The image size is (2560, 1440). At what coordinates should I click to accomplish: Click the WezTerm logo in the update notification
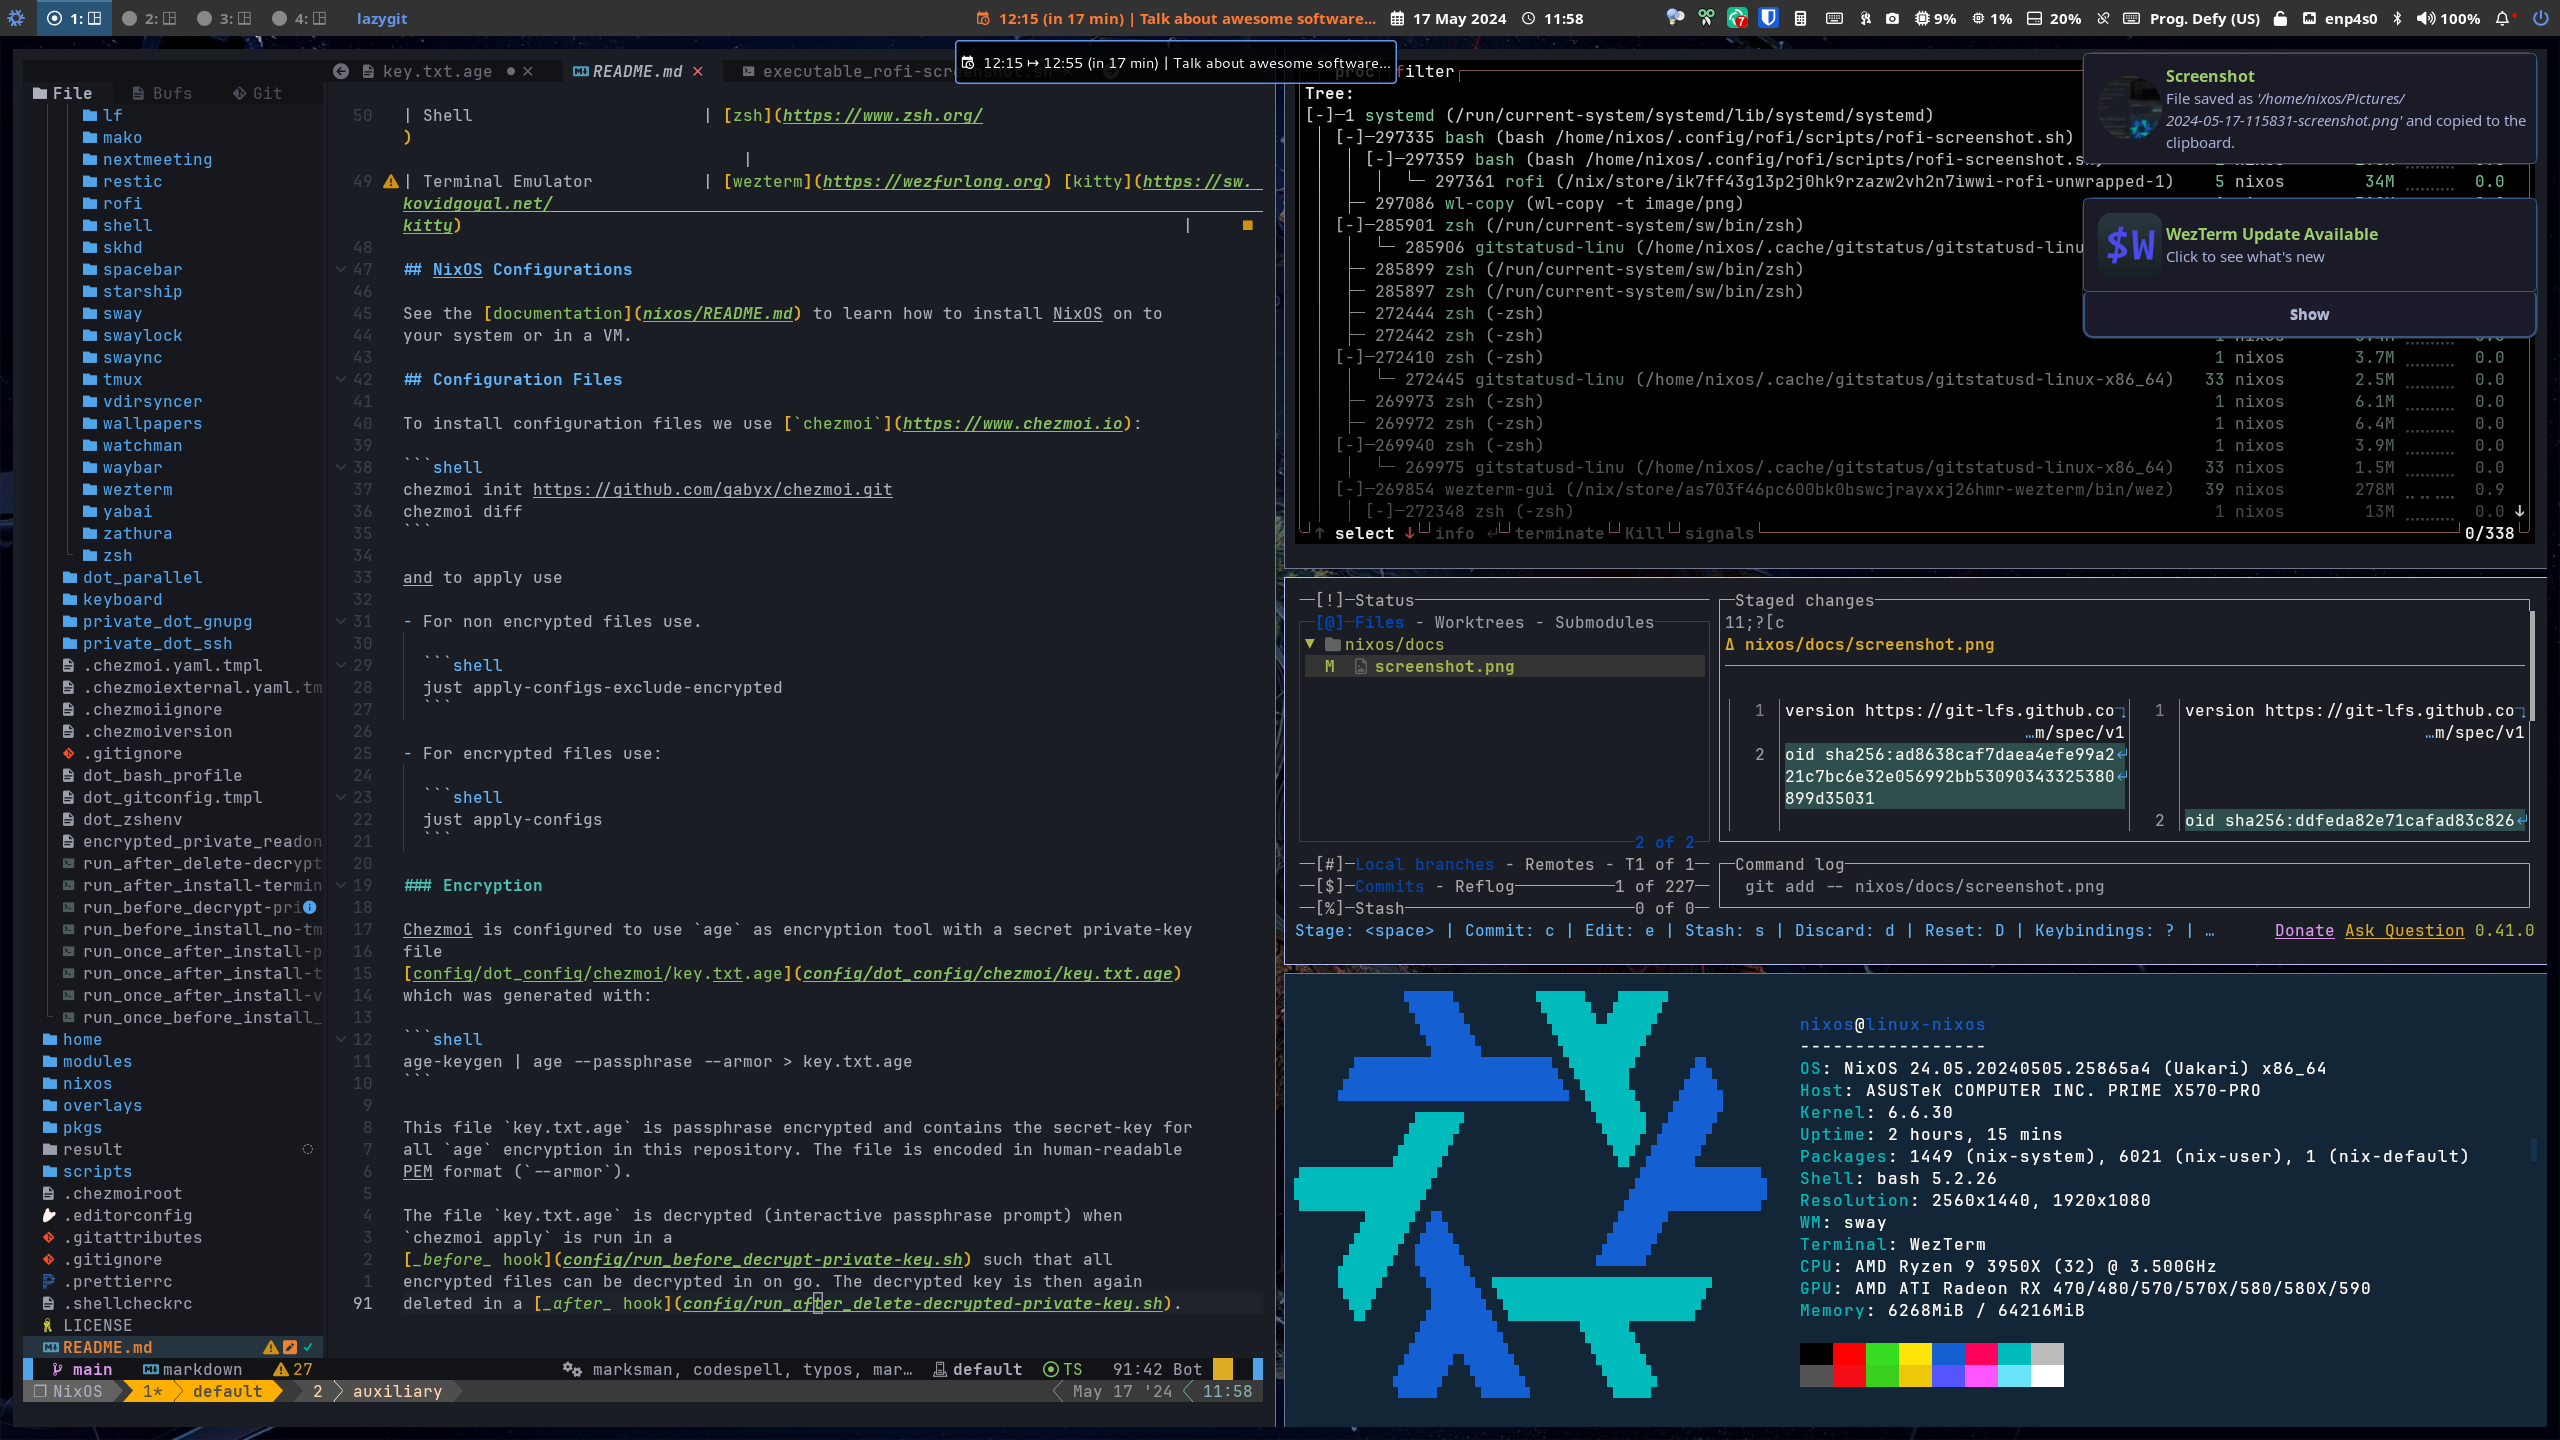point(2129,244)
